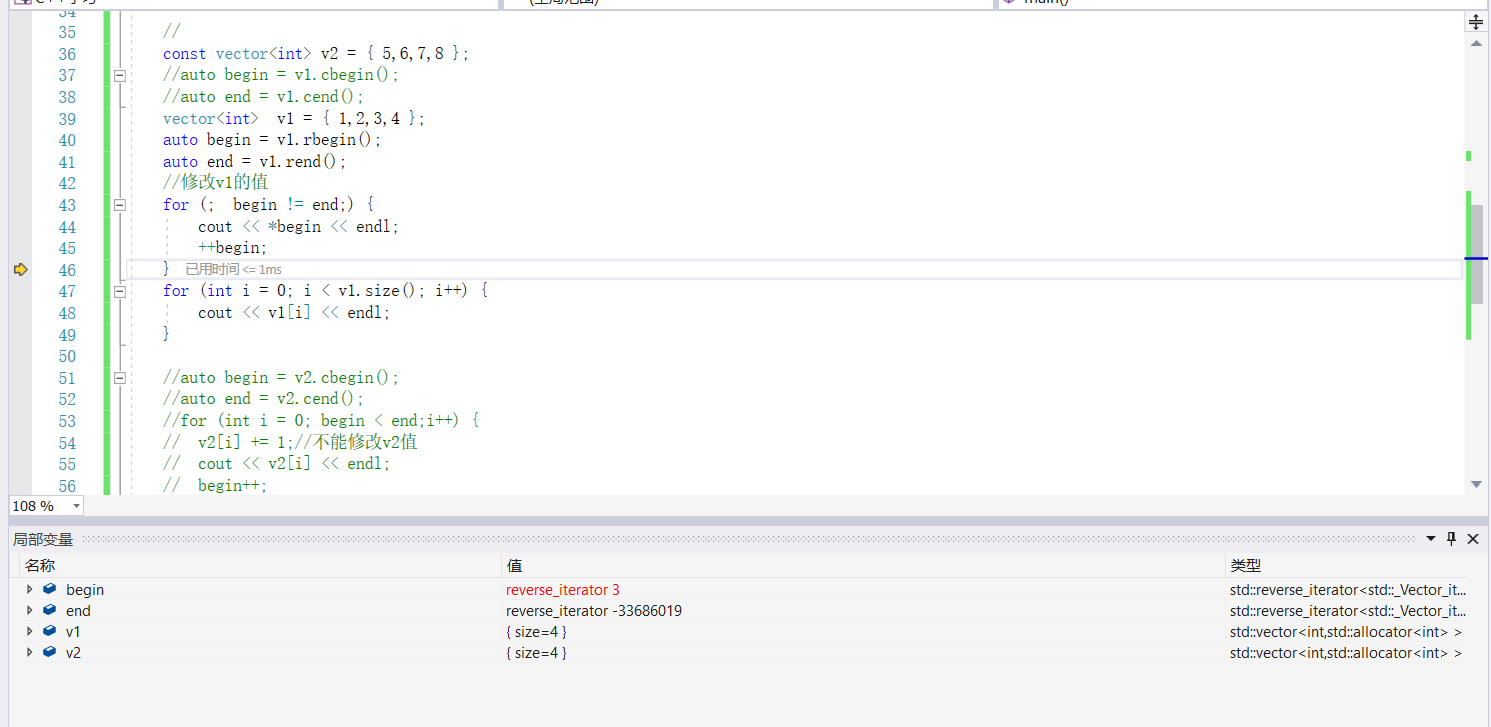Click the 局部变量 panel title
The width and height of the screenshot is (1491, 727).
pos(43,540)
